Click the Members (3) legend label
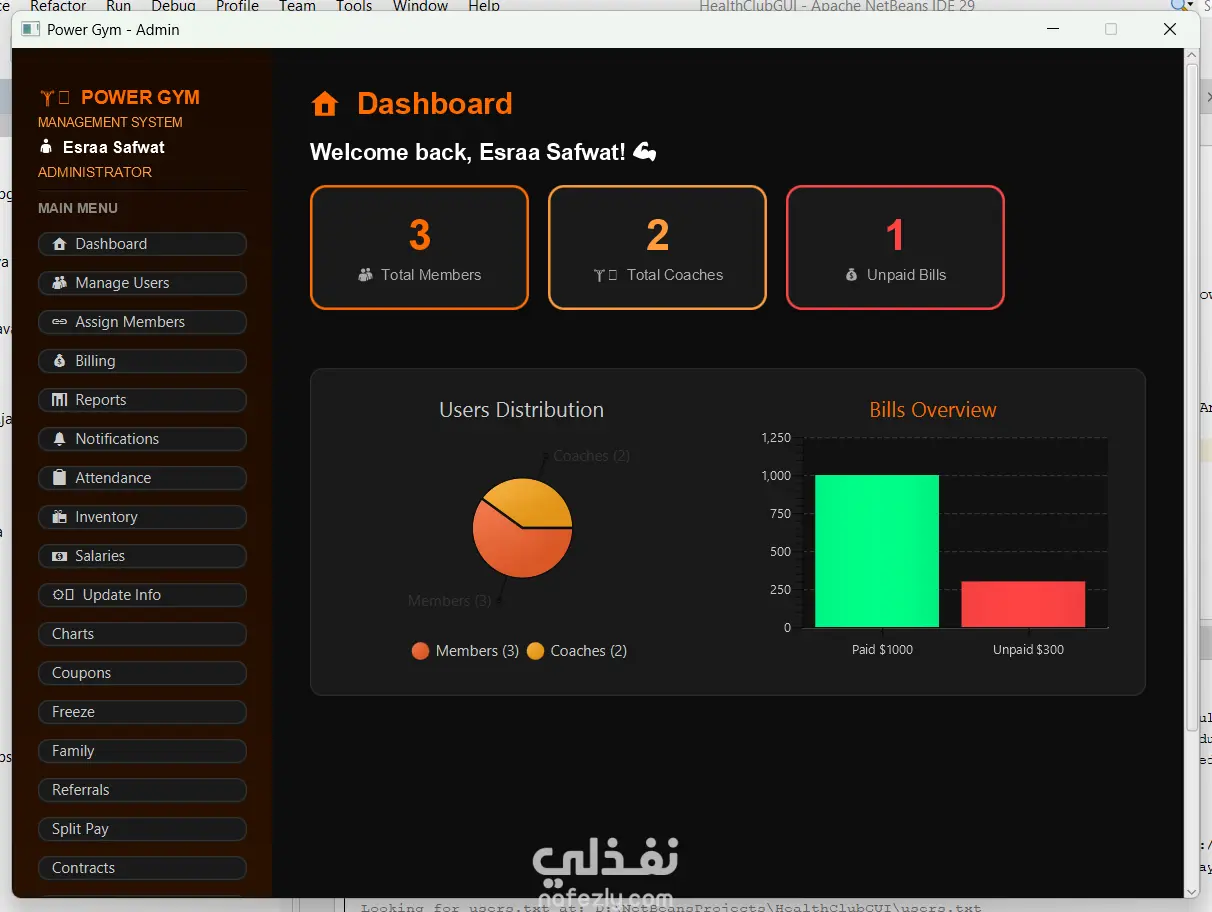1212x912 pixels. coord(477,651)
